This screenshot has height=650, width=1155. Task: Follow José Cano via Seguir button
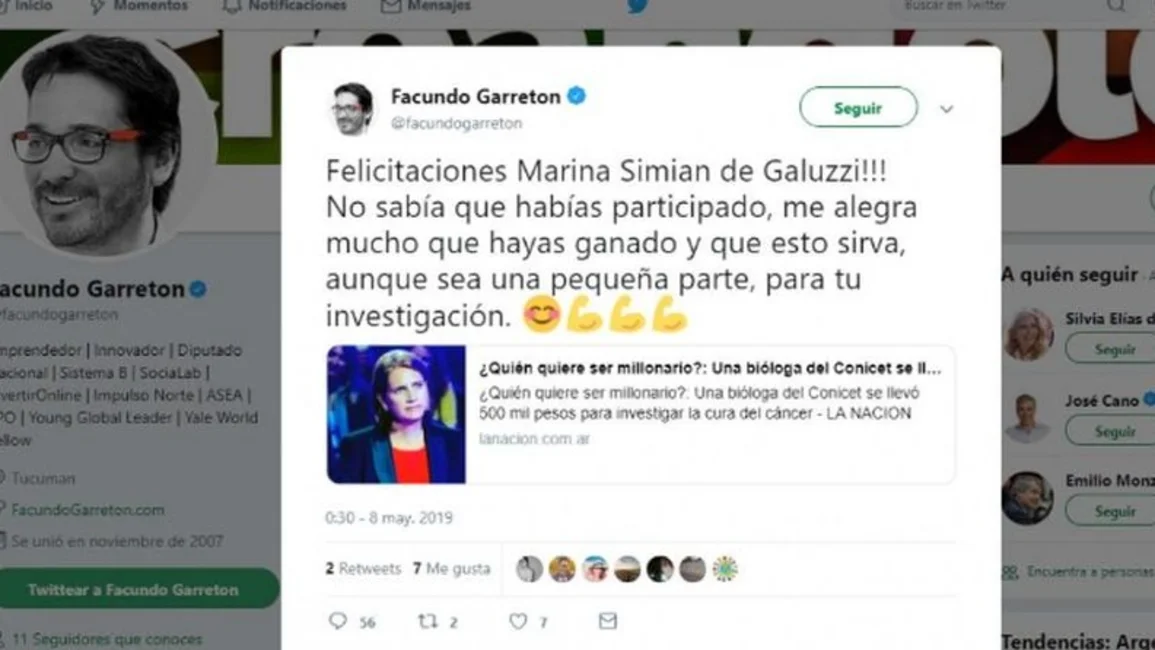[1114, 431]
